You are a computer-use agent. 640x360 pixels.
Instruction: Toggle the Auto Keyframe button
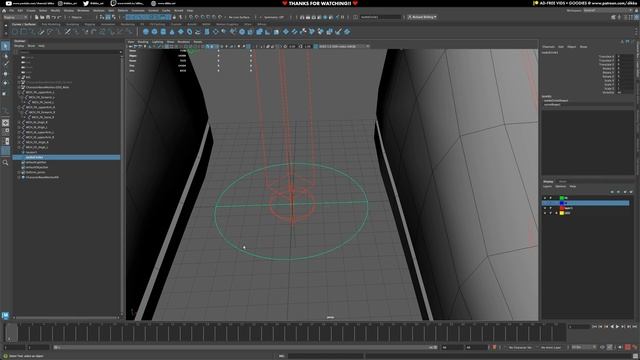click(x=628, y=347)
